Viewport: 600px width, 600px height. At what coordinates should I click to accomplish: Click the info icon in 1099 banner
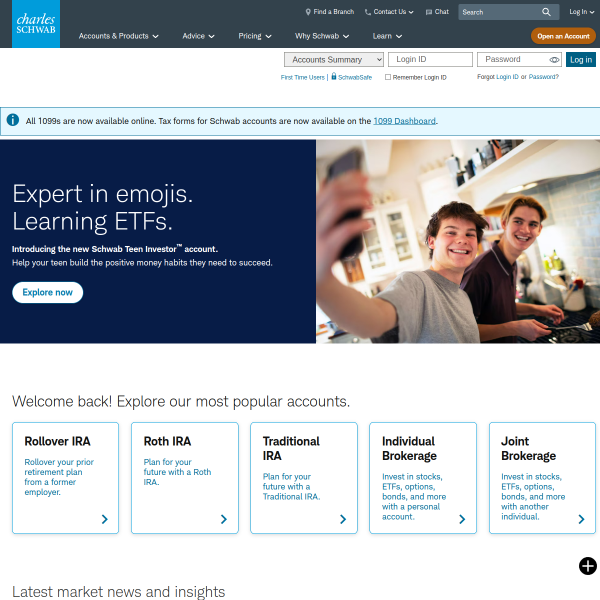pos(13,120)
